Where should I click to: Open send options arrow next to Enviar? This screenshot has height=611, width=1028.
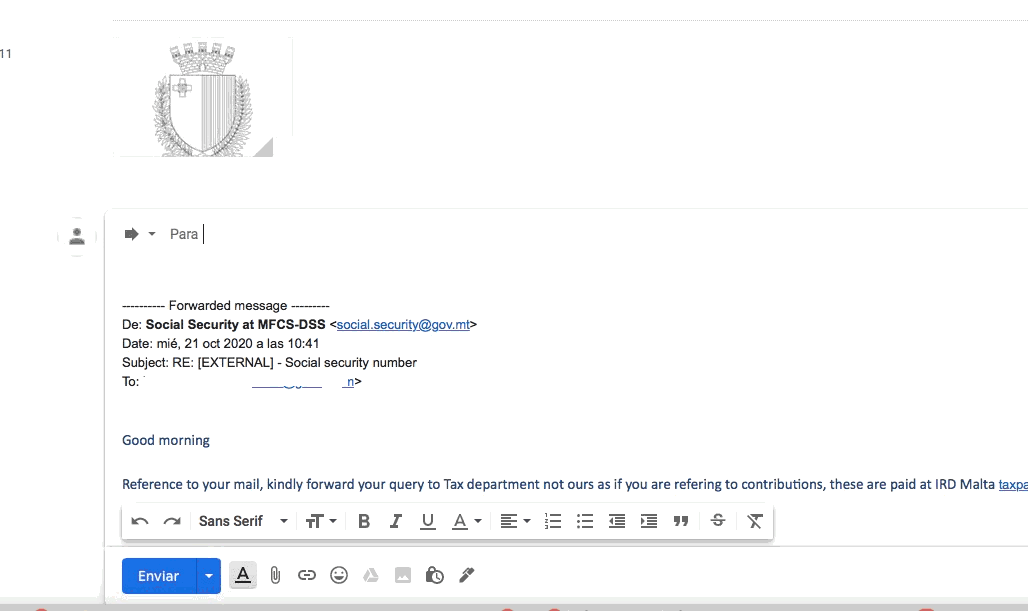pyautogui.click(x=209, y=576)
